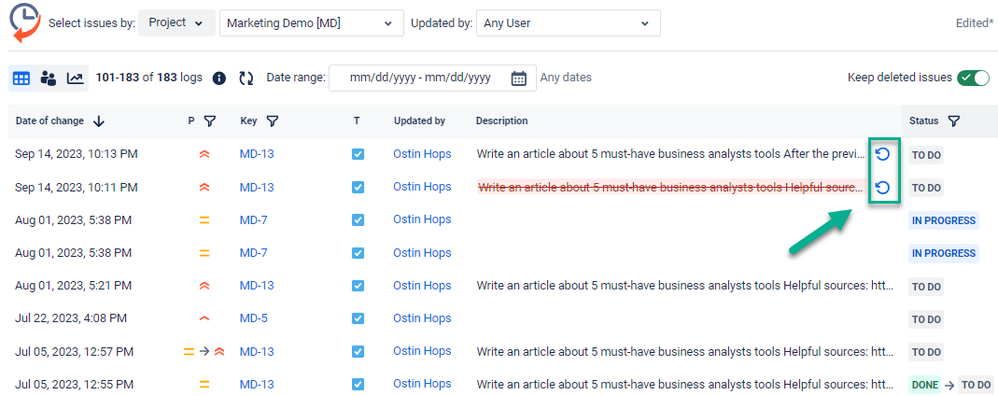Click Ostin Hops in the first row

coord(422,154)
